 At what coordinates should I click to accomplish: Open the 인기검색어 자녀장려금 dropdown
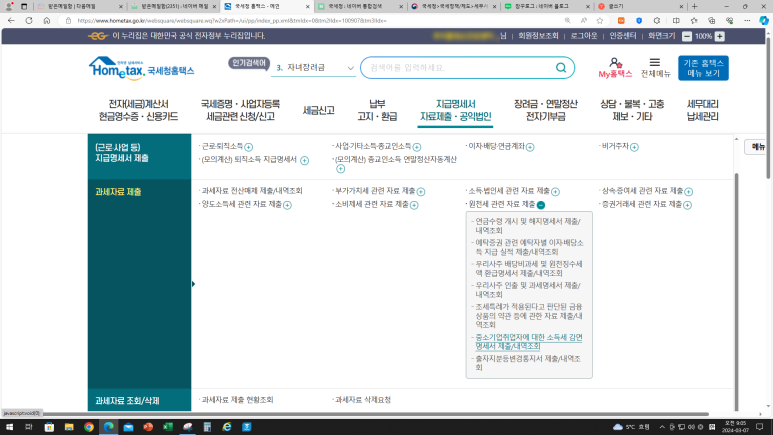(x=314, y=68)
